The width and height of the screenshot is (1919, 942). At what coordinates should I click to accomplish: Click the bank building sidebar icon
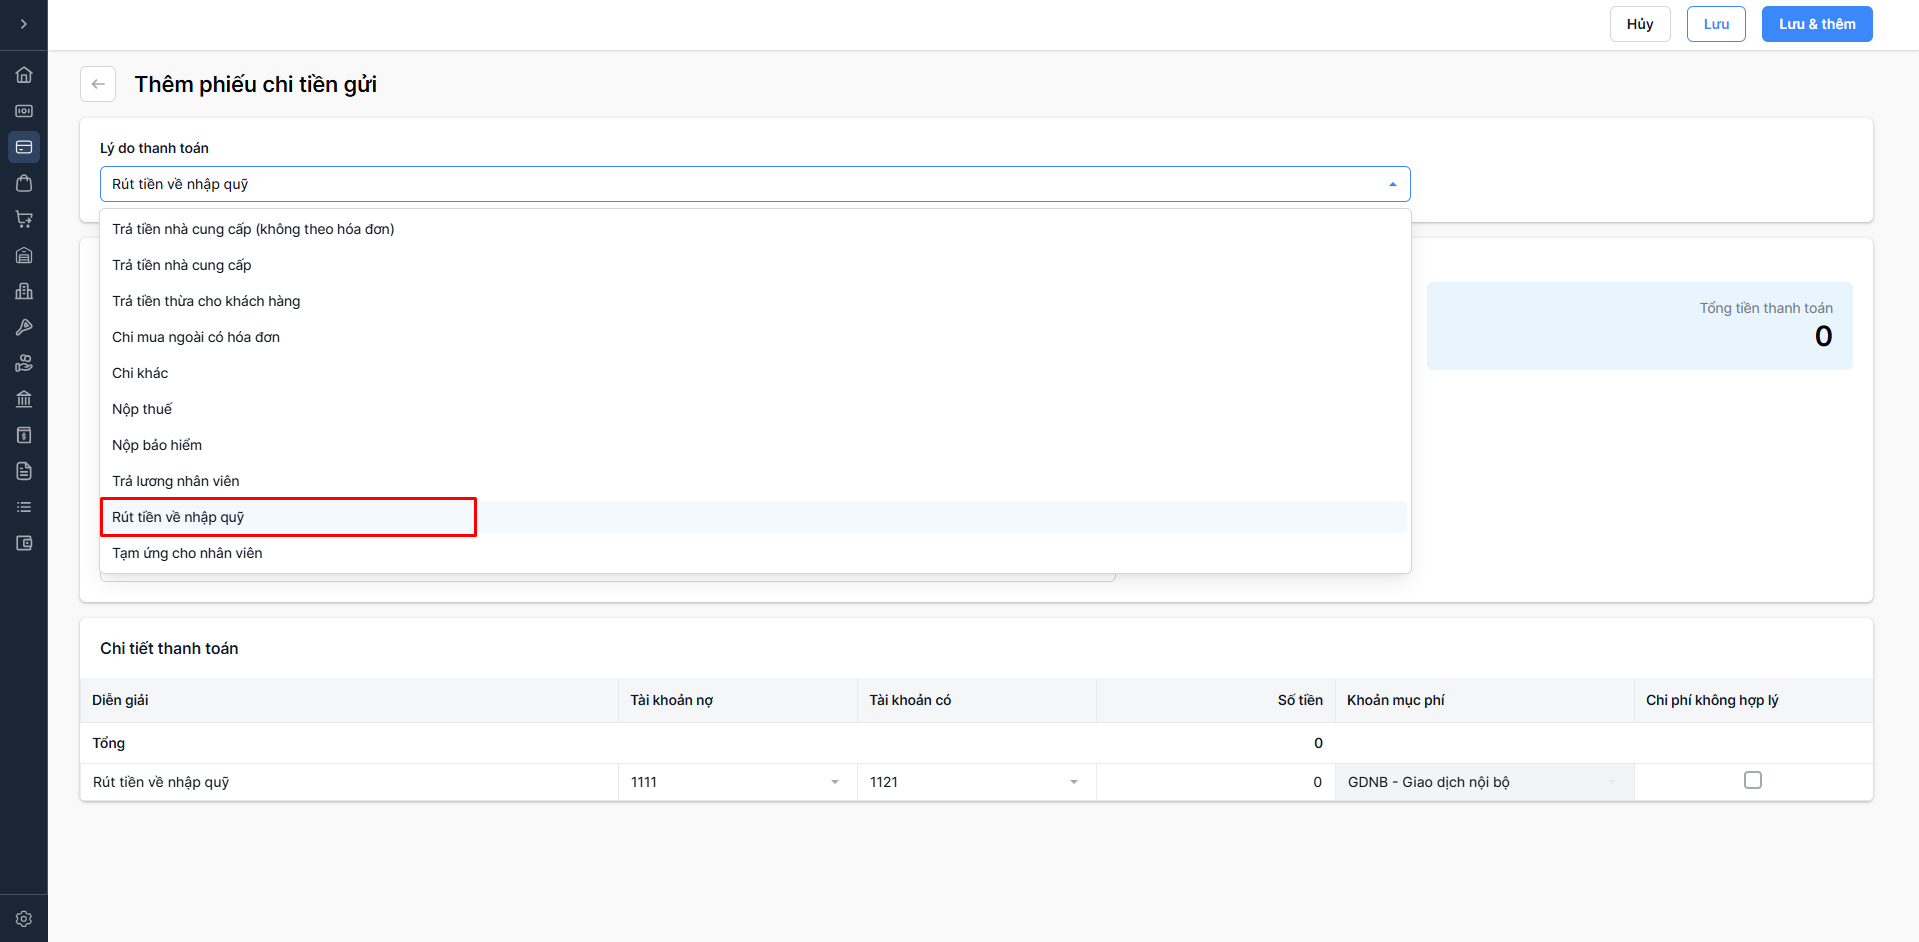click(x=24, y=399)
